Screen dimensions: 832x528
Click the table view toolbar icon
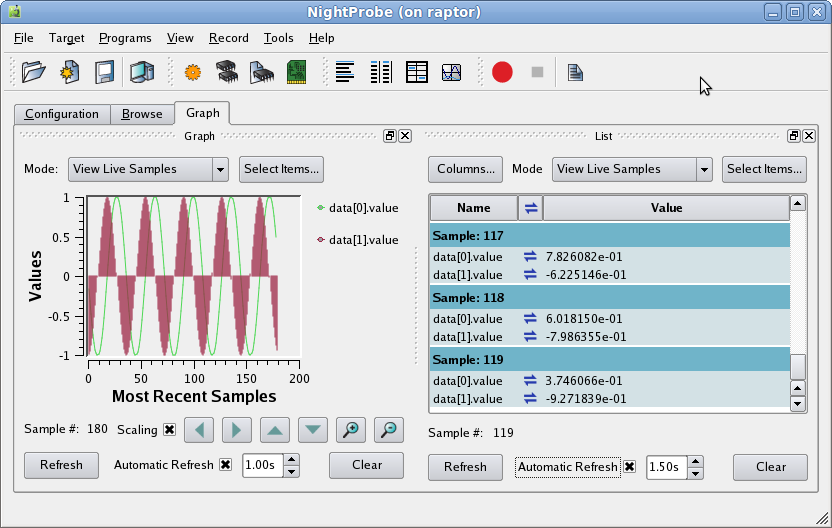[x=417, y=72]
